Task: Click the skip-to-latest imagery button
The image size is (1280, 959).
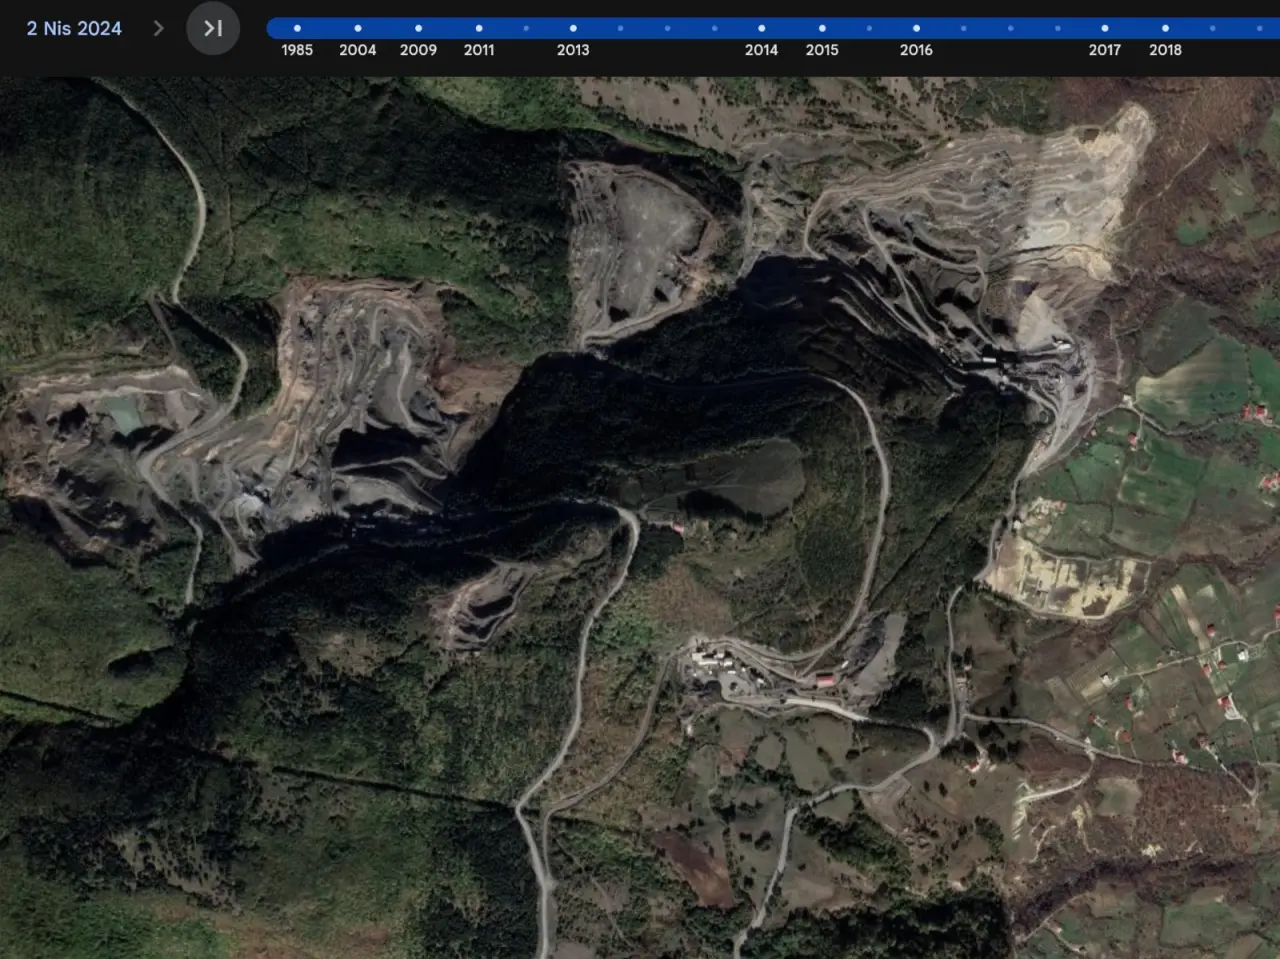Action: [213, 28]
